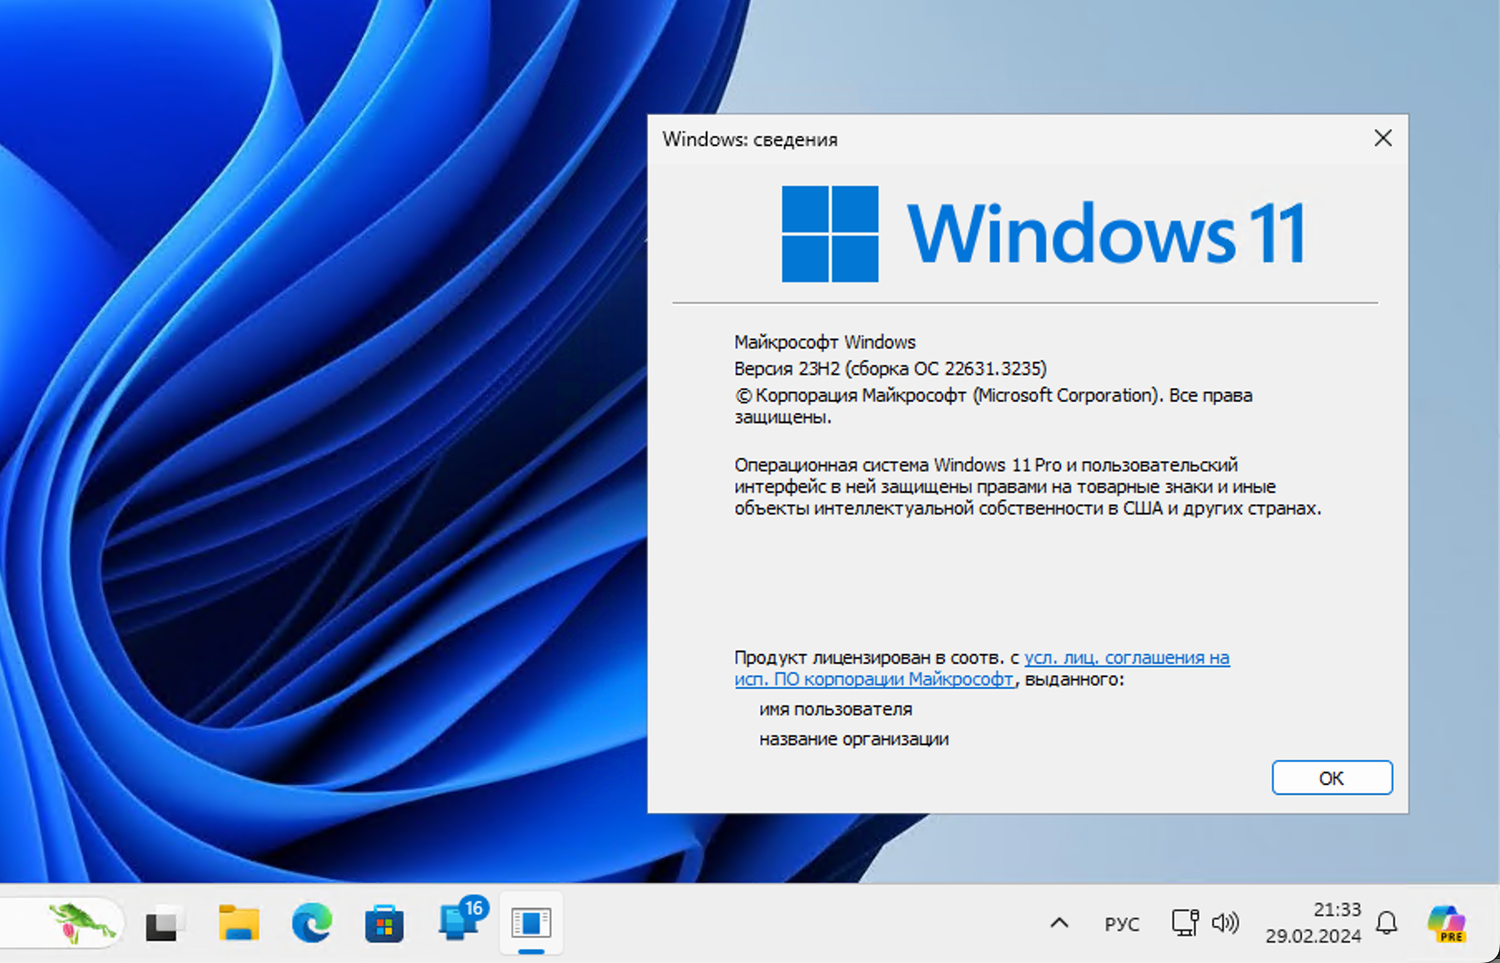Click the "Операционная система Windows 11 Pro" paragraph
This screenshot has height=963, width=1500.
[1028, 487]
